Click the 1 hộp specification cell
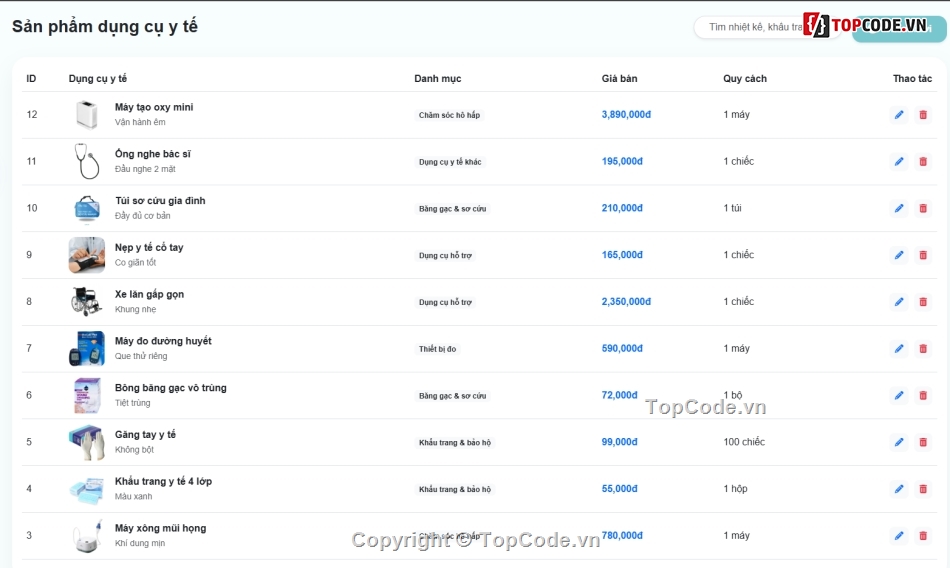This screenshot has width=950, height=568. click(x=735, y=489)
